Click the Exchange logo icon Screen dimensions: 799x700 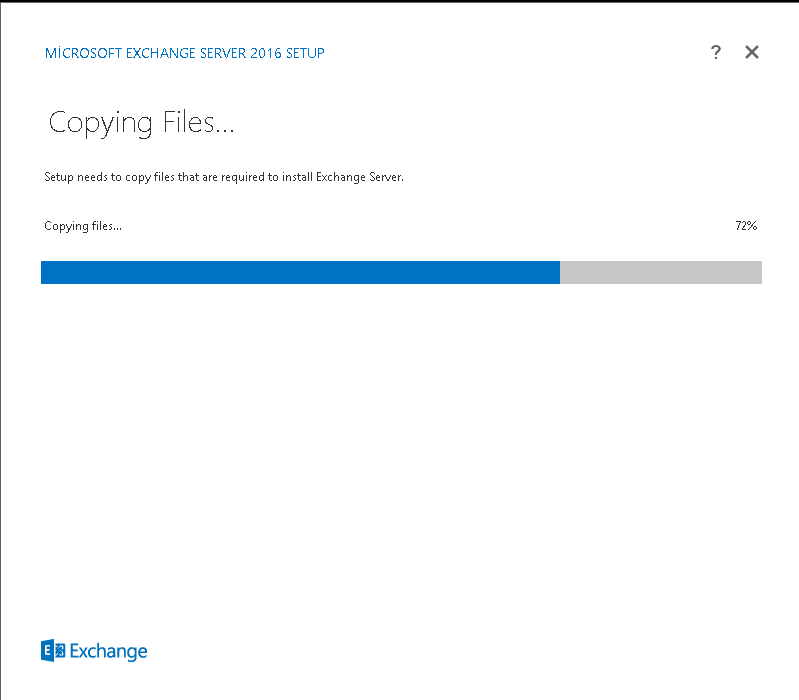tap(53, 651)
